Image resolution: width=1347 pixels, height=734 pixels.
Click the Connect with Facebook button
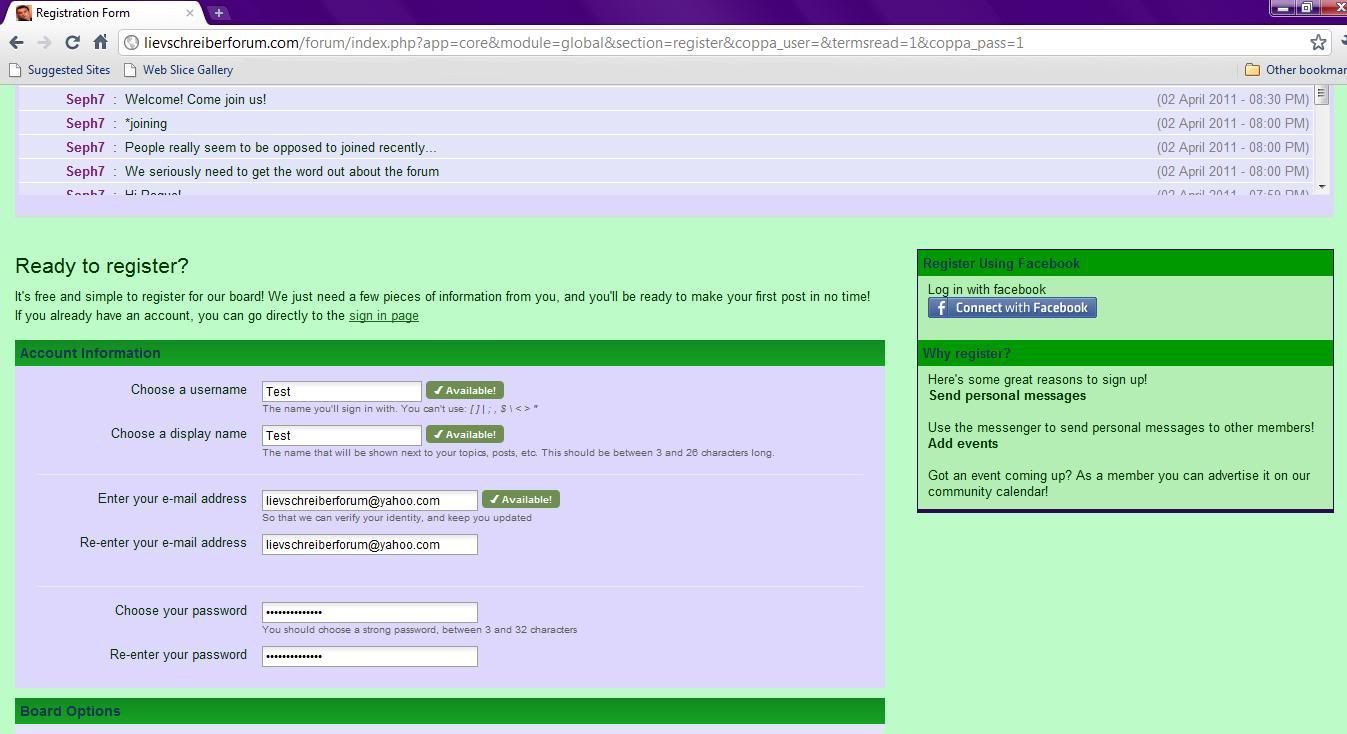tap(1012, 308)
